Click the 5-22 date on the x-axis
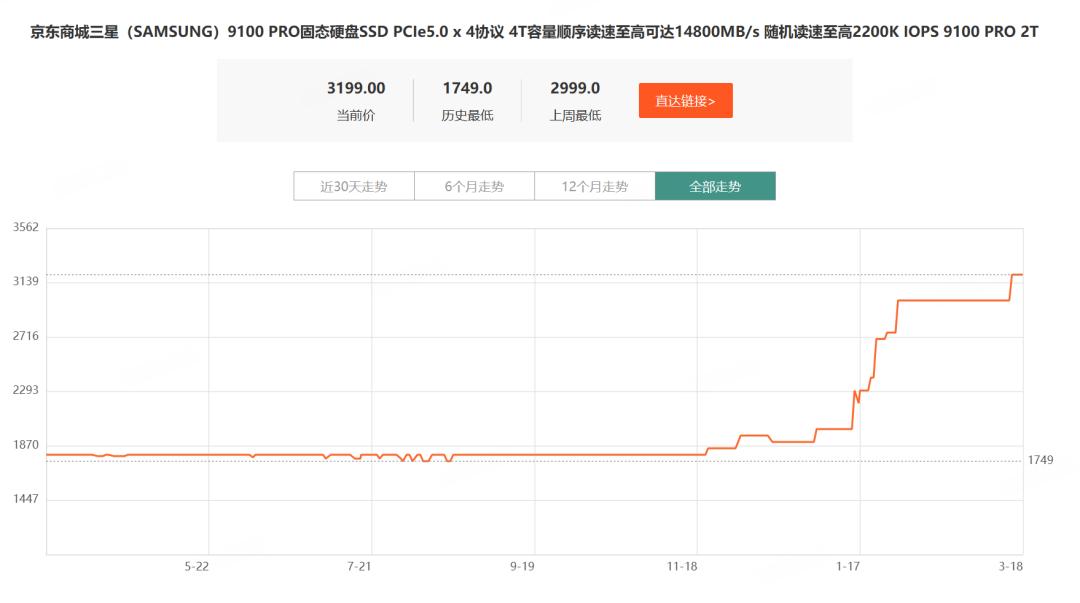This screenshot has height=603, width=1080. pyautogui.click(x=197, y=567)
